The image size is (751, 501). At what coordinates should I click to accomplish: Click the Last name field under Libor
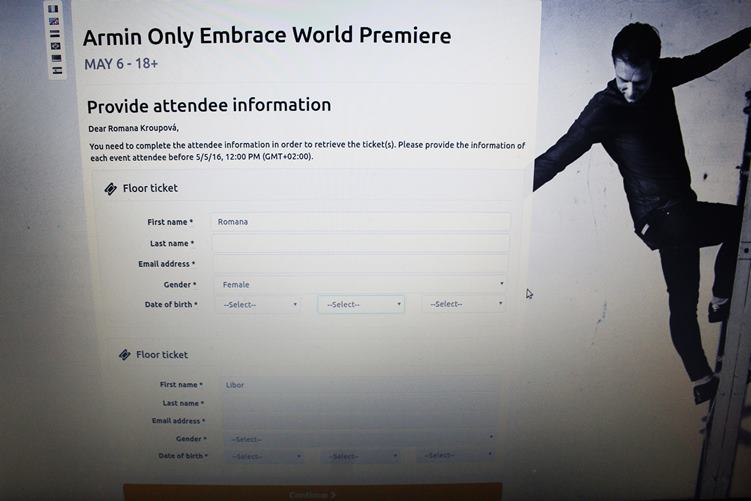360,403
